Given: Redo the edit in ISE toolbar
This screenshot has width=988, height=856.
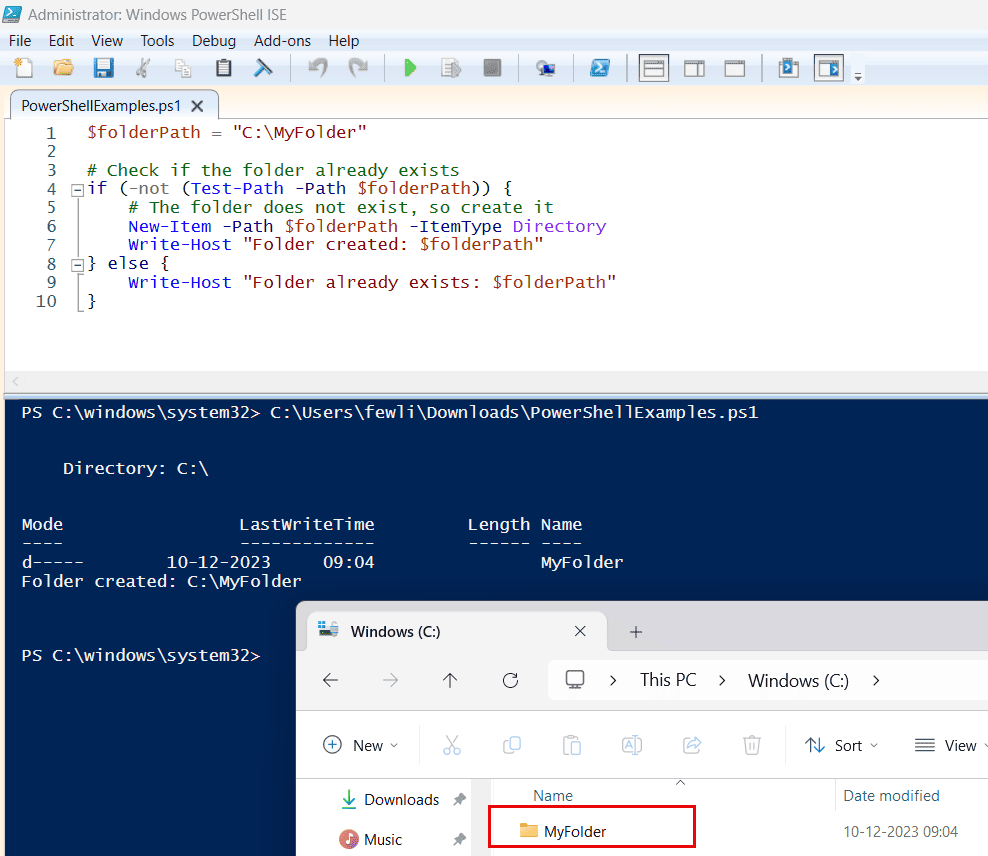Looking at the screenshot, I should [358, 67].
